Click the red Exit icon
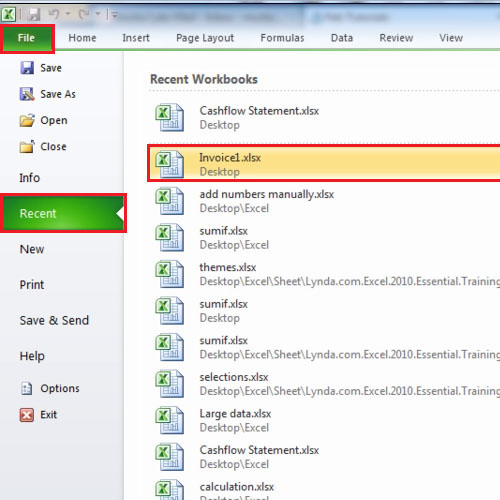Image resolution: width=500 pixels, height=500 pixels. (x=27, y=415)
